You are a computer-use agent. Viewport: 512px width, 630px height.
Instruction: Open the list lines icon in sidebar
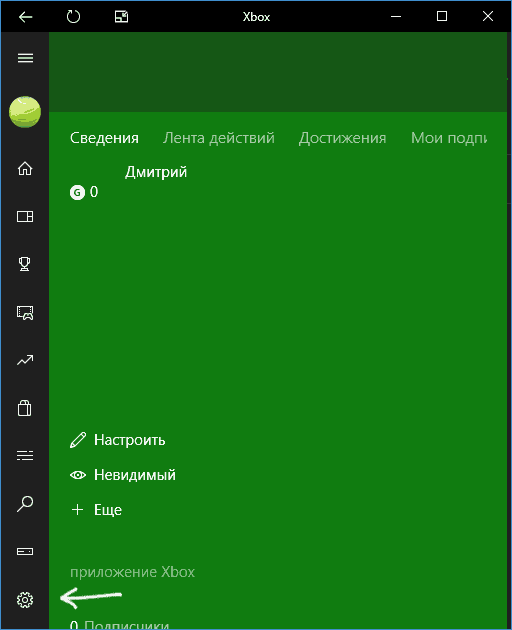tap(25, 455)
